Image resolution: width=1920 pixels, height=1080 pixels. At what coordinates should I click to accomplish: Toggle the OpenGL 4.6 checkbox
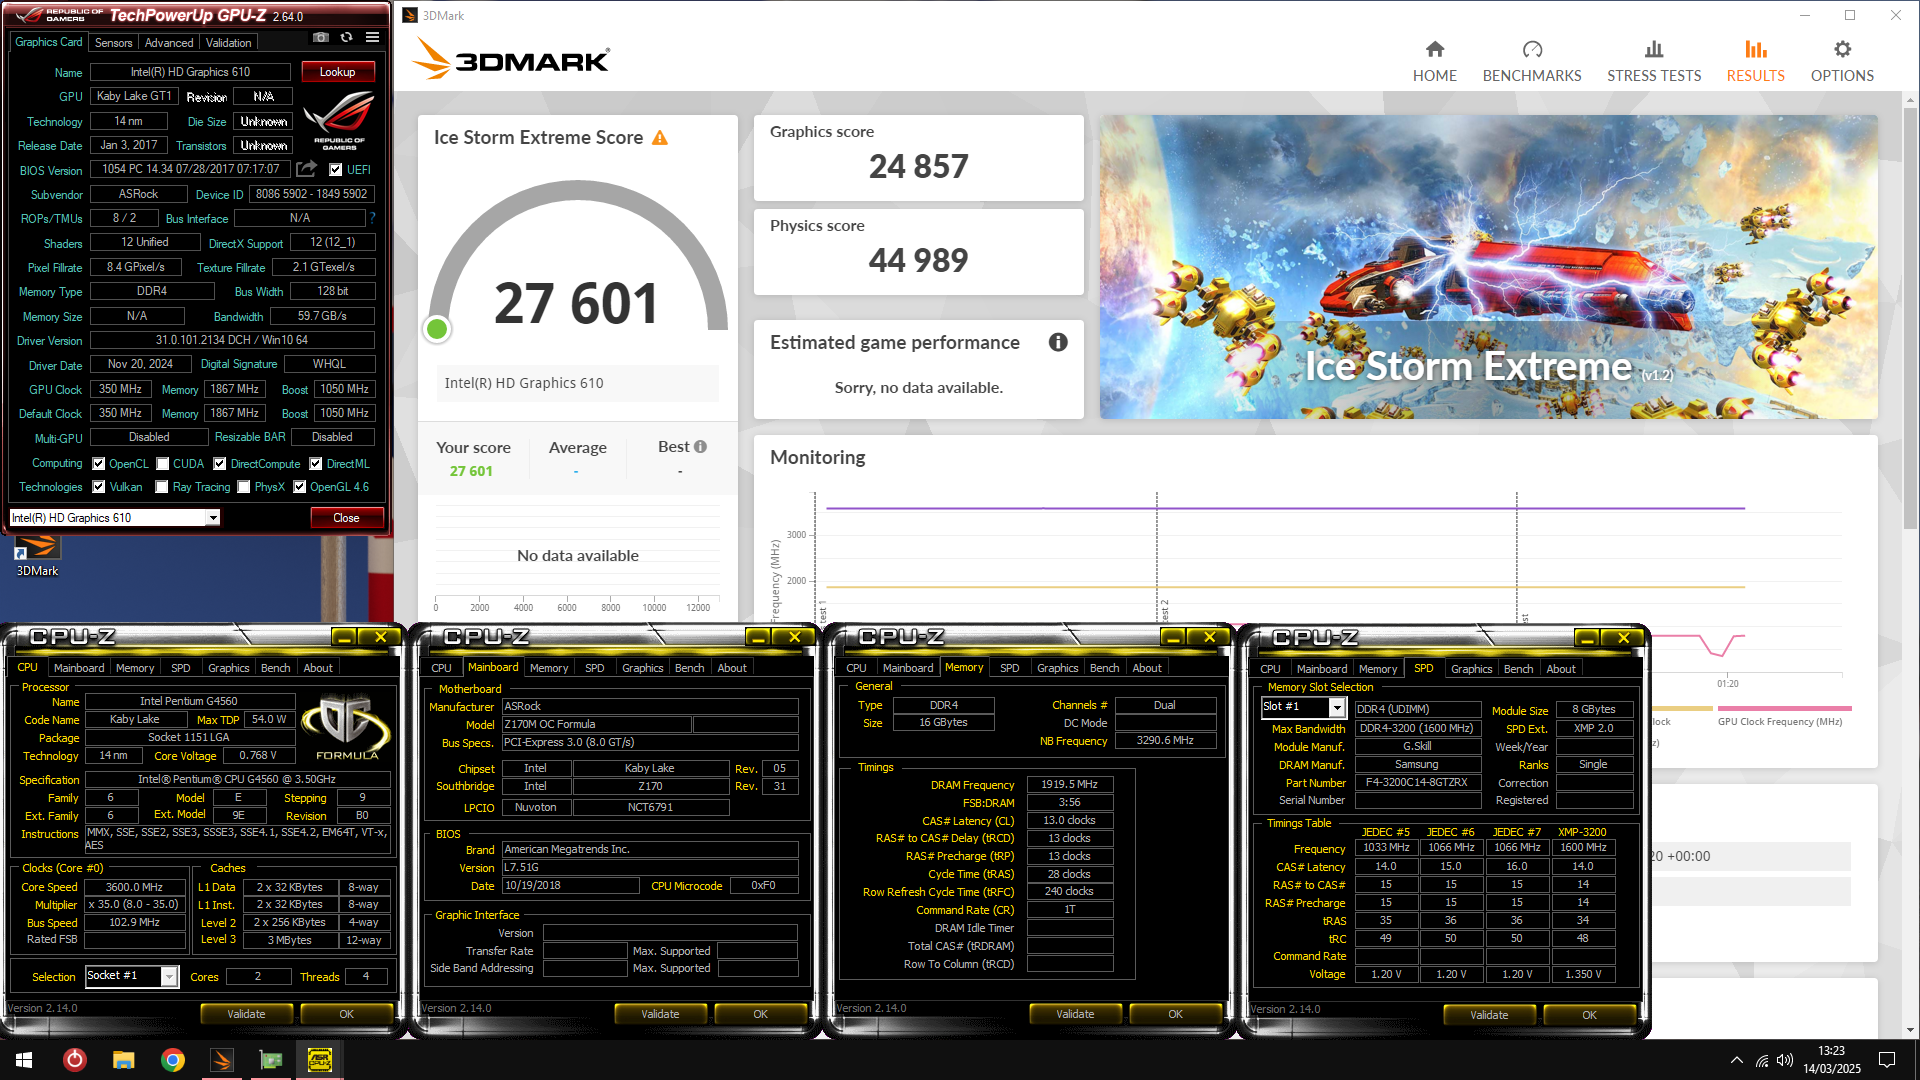coord(299,487)
